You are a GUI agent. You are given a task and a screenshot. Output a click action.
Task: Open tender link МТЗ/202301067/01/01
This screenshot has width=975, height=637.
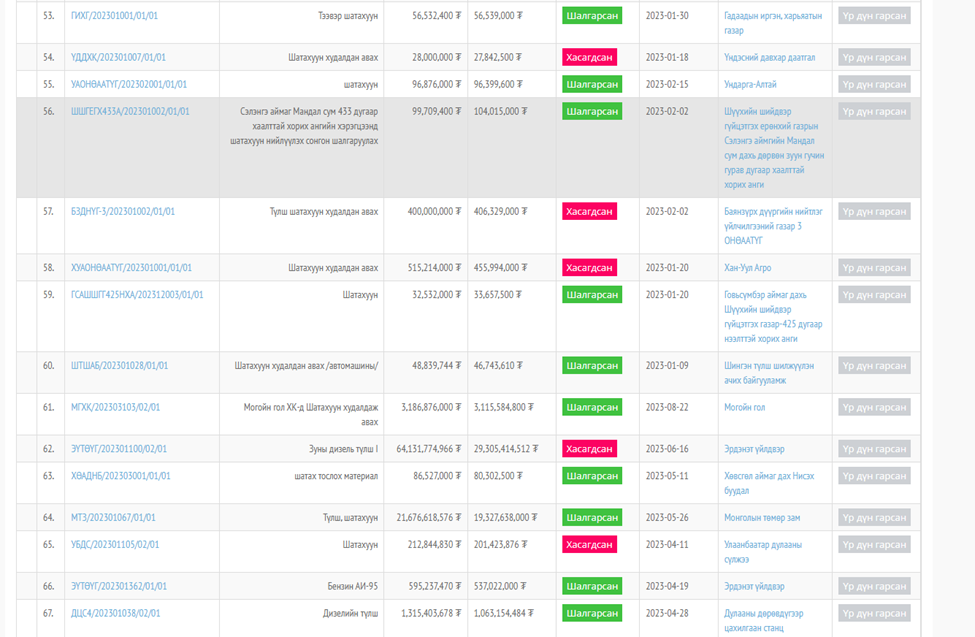(x=113, y=518)
